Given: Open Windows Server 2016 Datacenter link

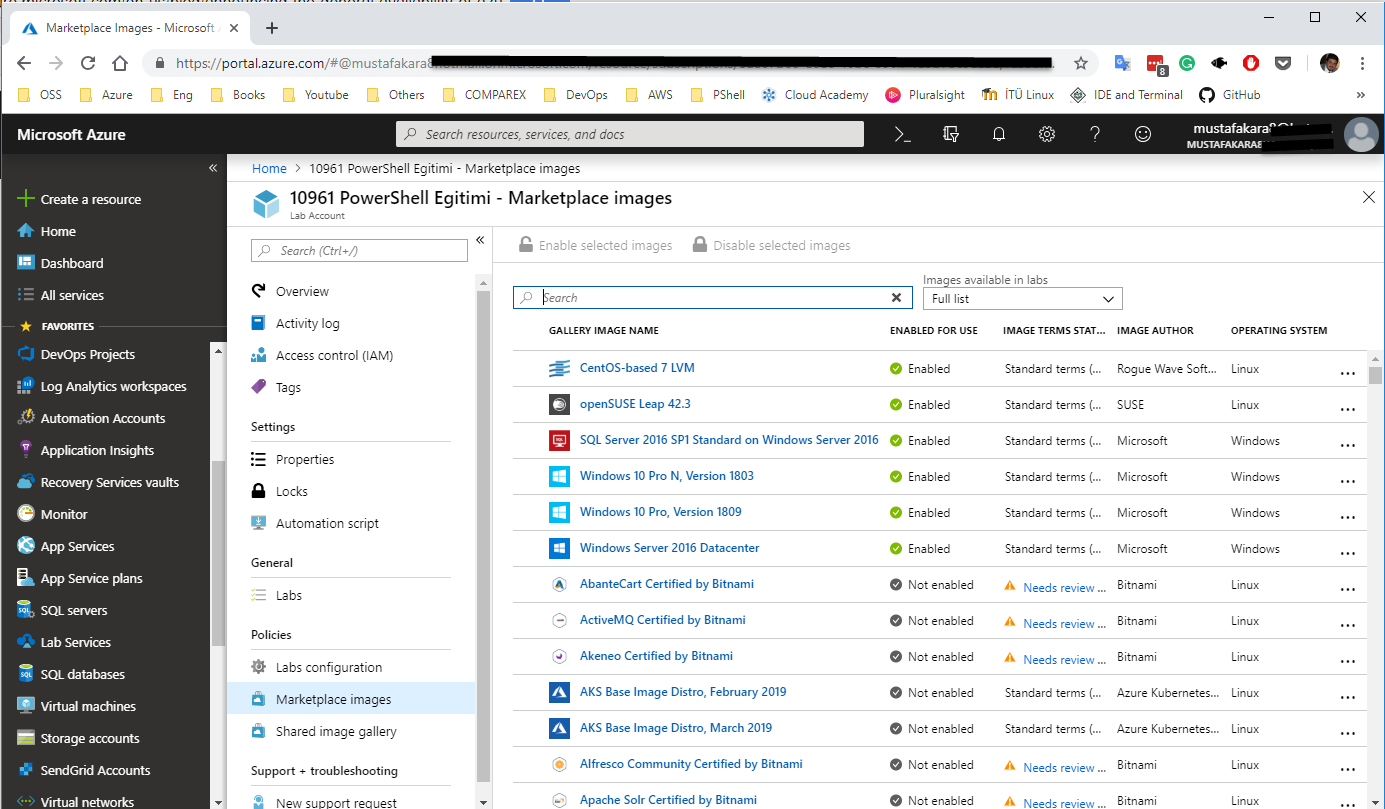Looking at the screenshot, I should (669, 548).
